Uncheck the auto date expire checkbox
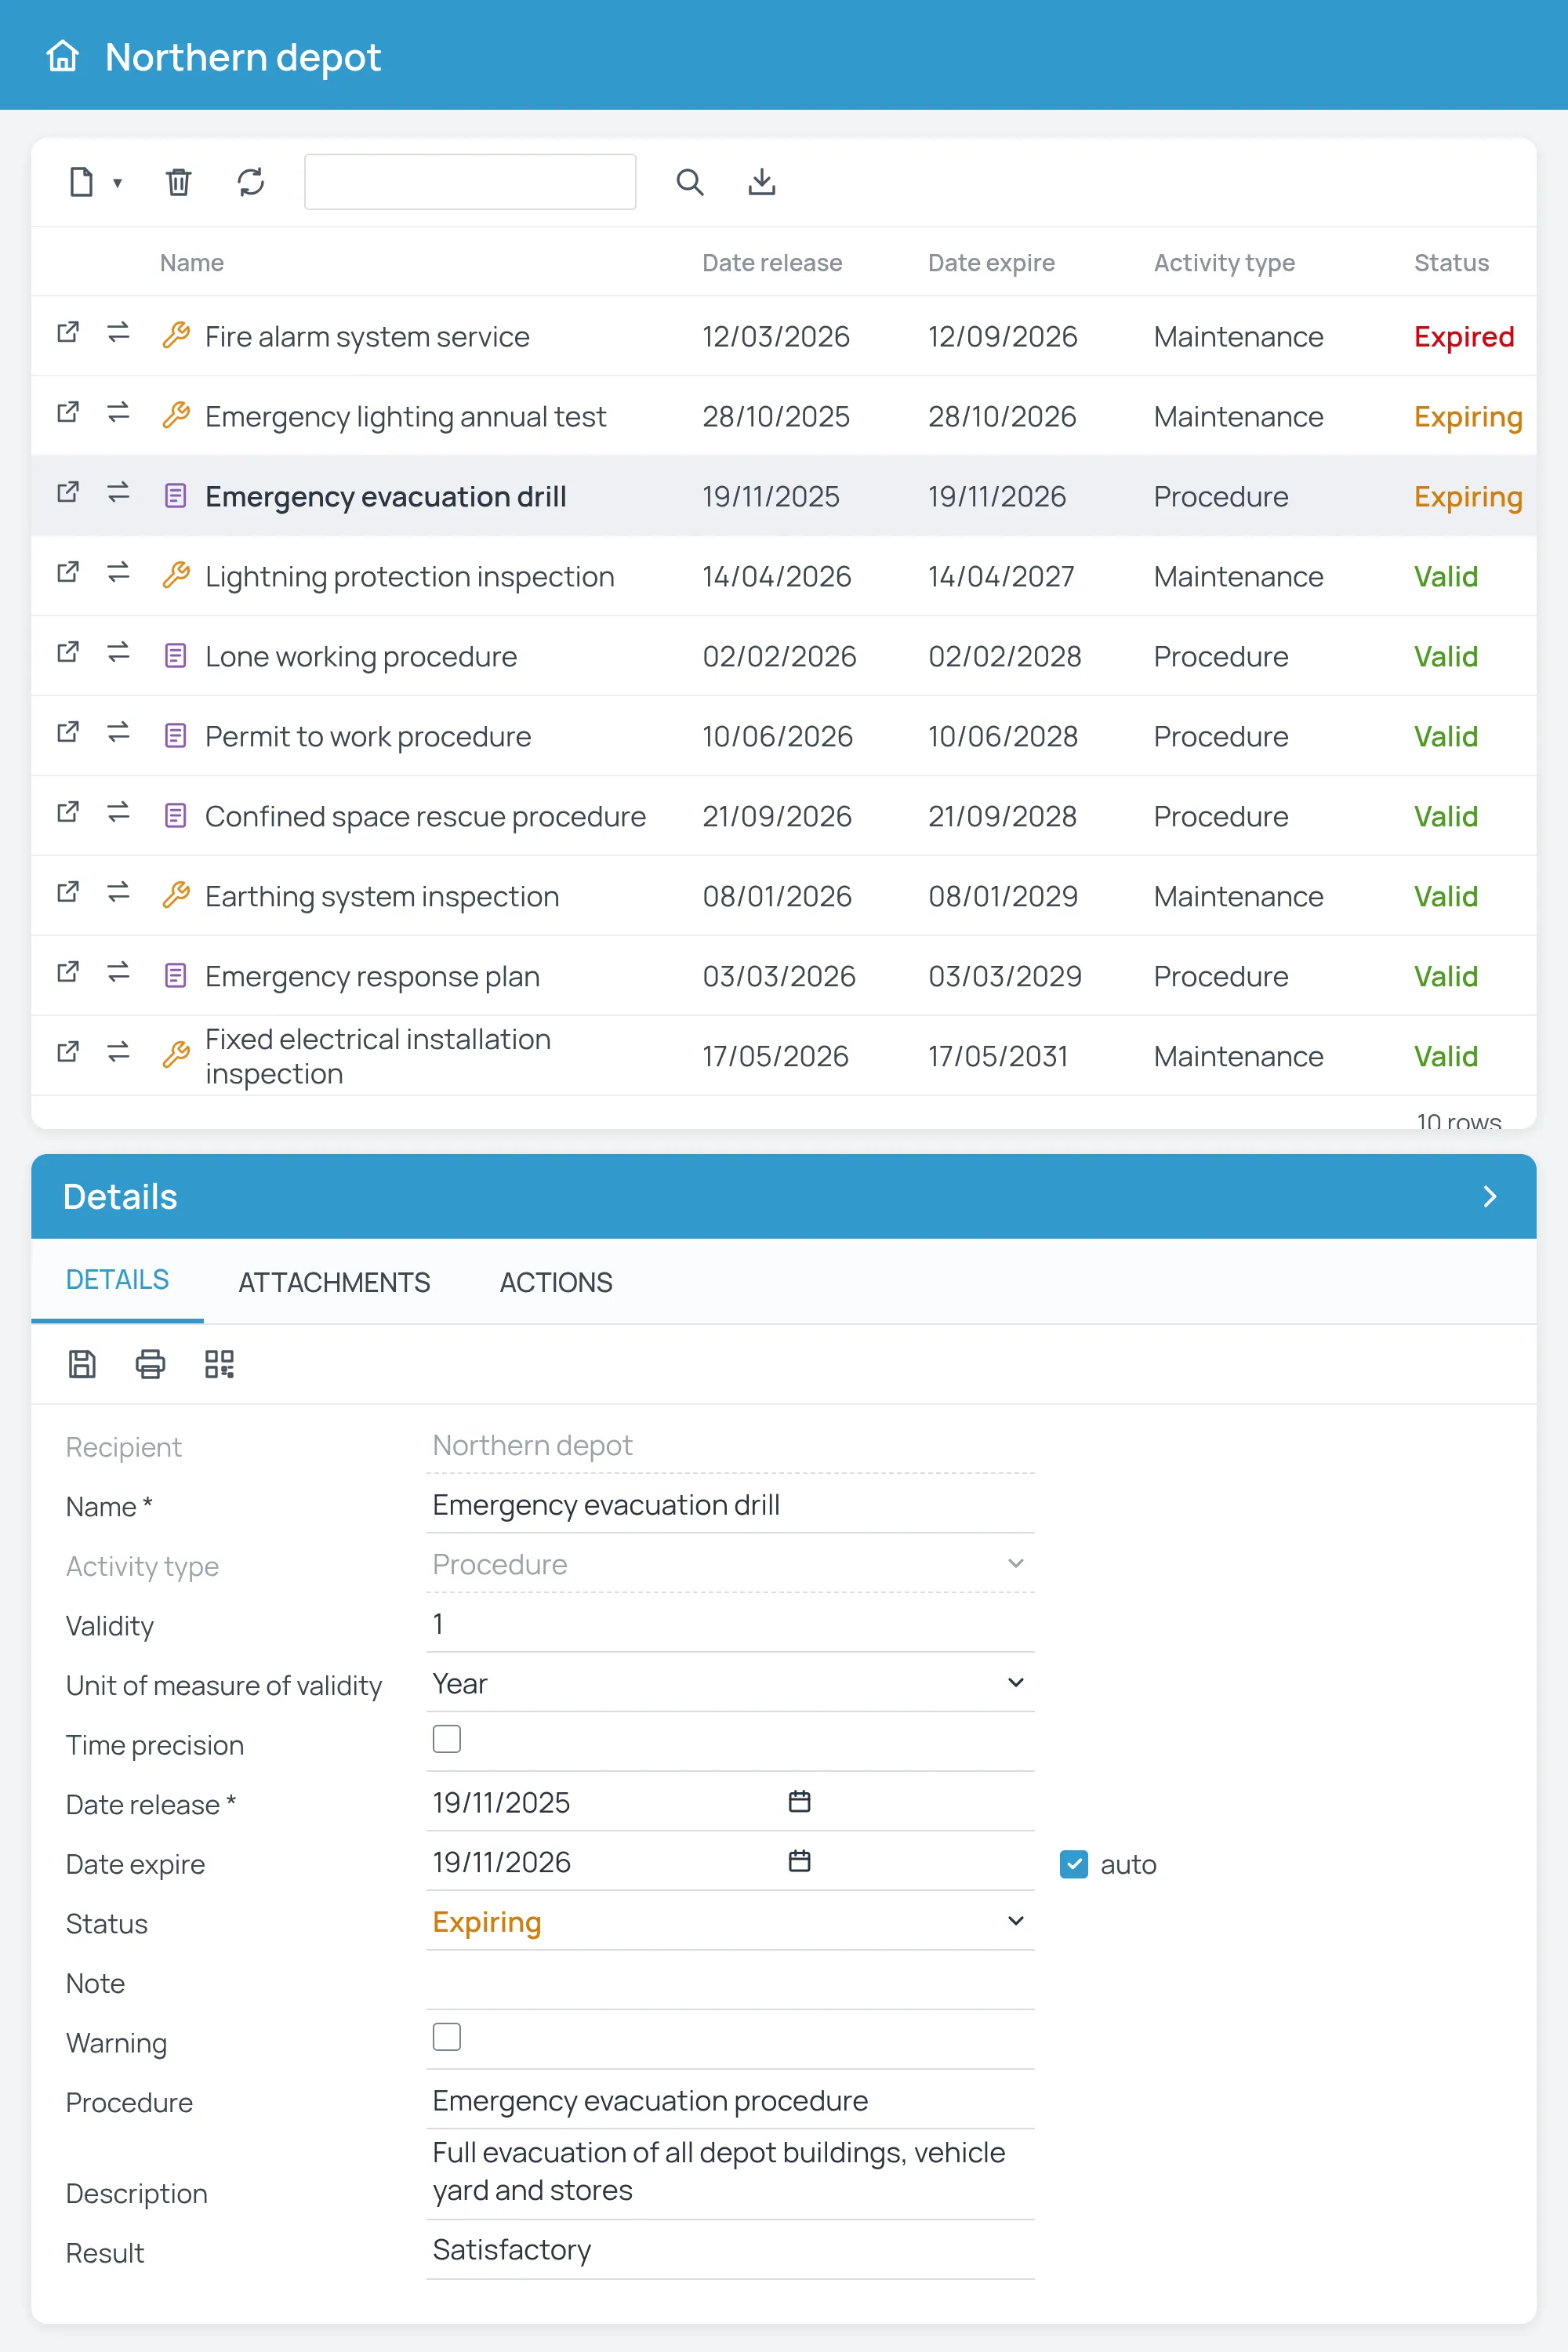 point(1074,1864)
